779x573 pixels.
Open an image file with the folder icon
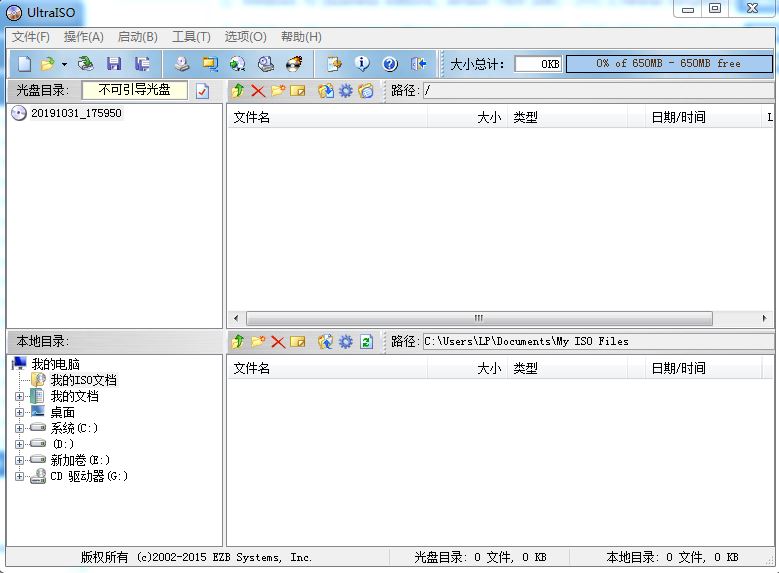click(x=47, y=64)
